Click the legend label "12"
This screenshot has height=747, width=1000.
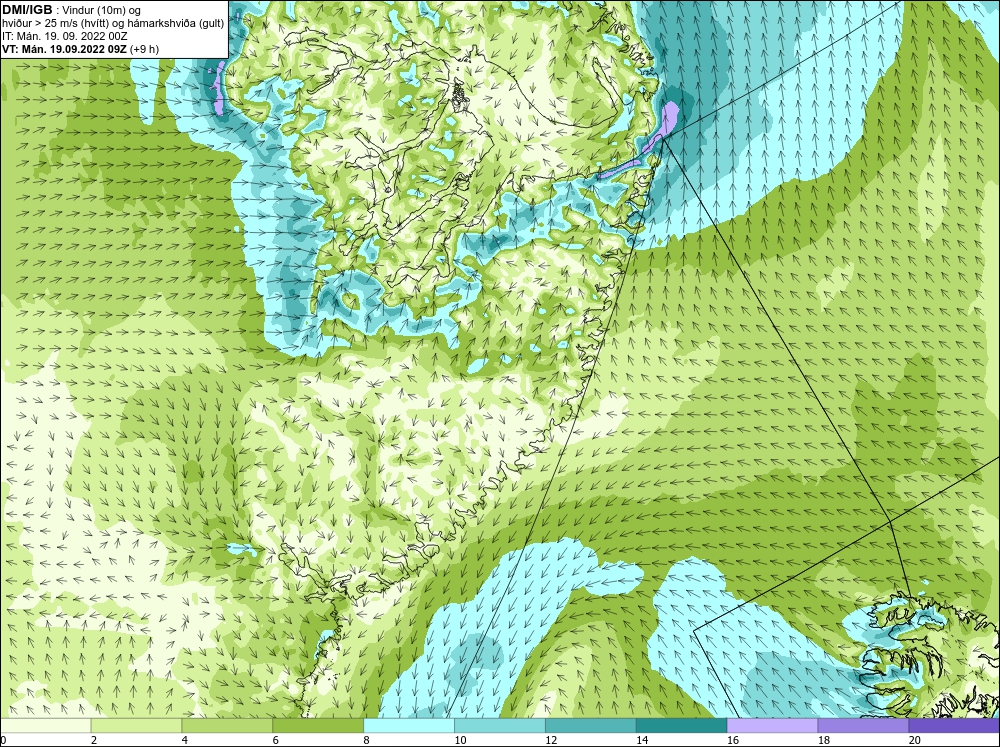551,740
